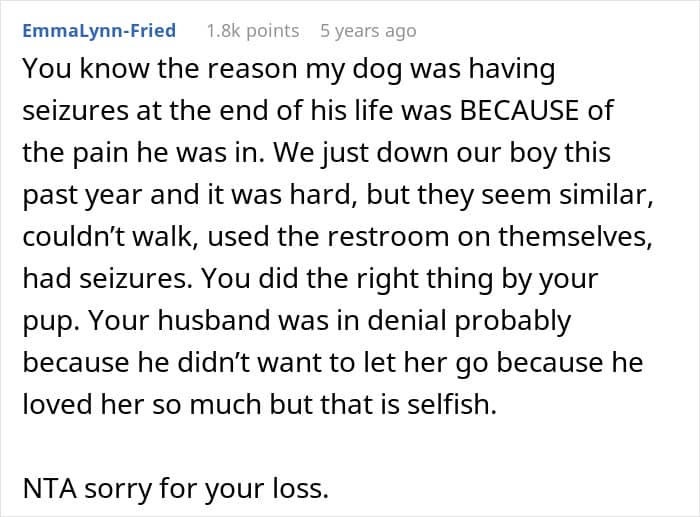This screenshot has height=517, width=700.
Task: Click the word 'probably' ending a line
Action: pyautogui.click(x=512, y=321)
